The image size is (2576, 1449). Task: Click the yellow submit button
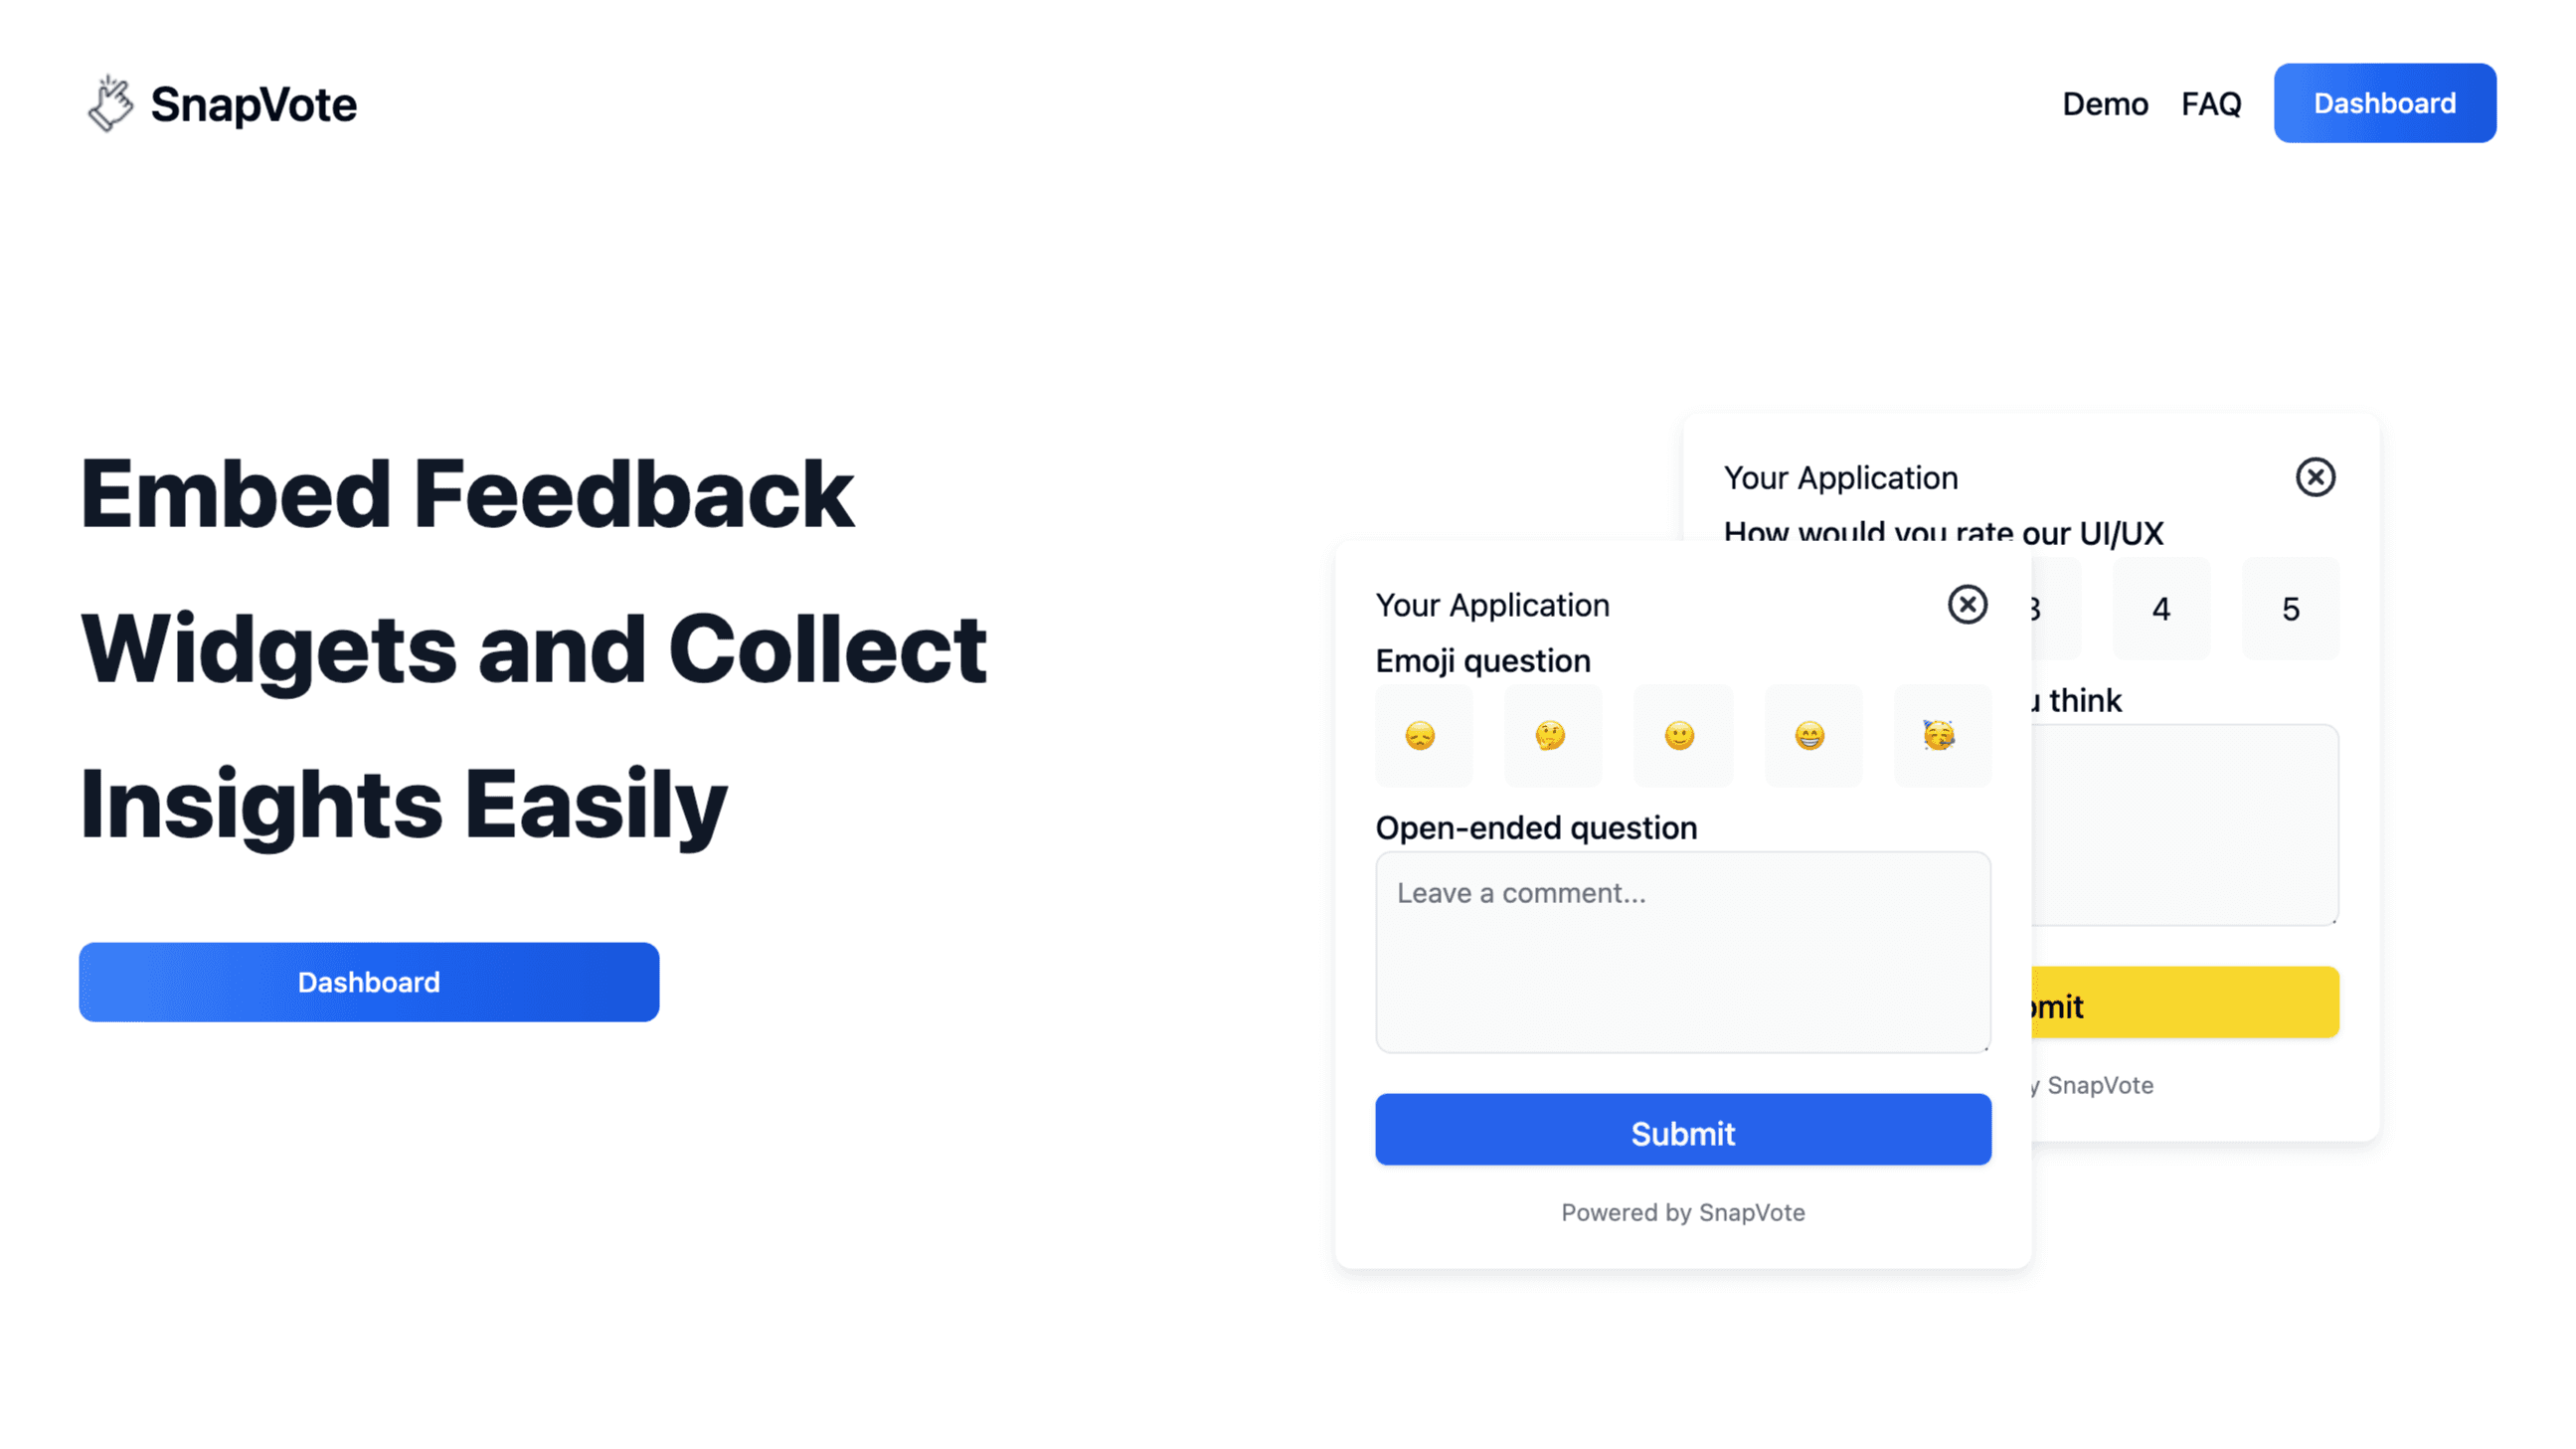2185,1003
